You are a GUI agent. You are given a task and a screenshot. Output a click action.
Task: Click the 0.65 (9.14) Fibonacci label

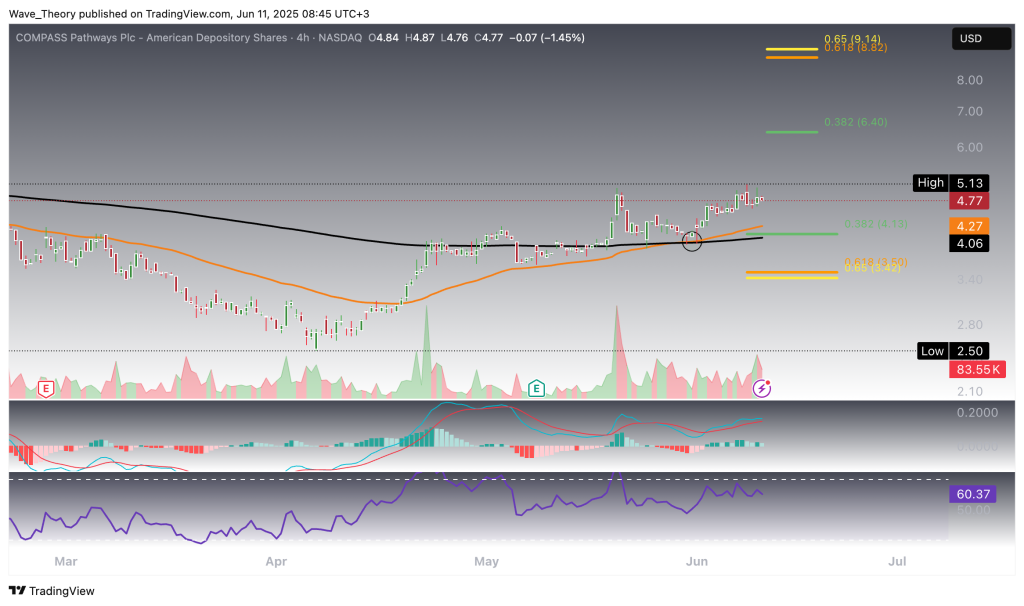point(852,39)
